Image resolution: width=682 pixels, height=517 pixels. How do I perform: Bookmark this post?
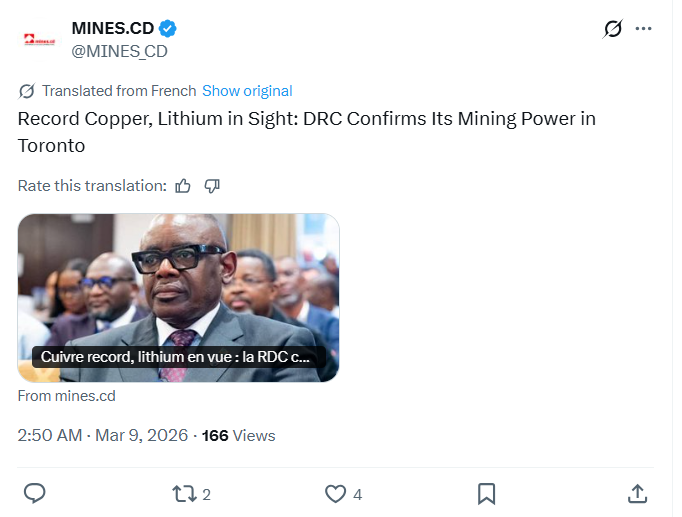coord(487,493)
